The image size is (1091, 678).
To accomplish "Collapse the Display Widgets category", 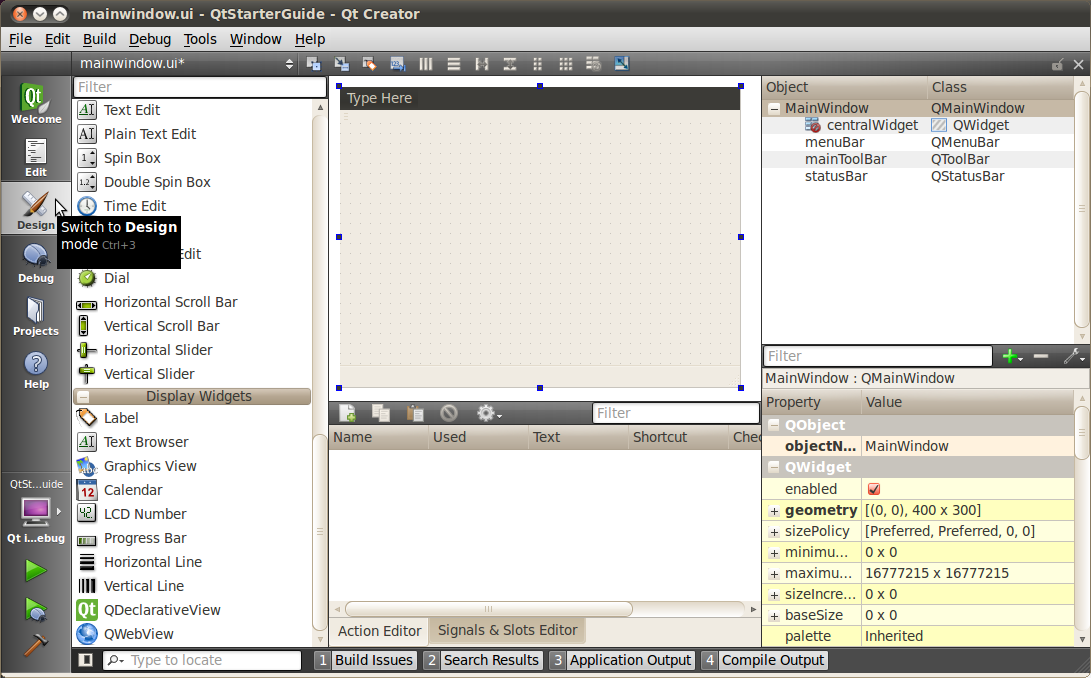I will tap(84, 396).
